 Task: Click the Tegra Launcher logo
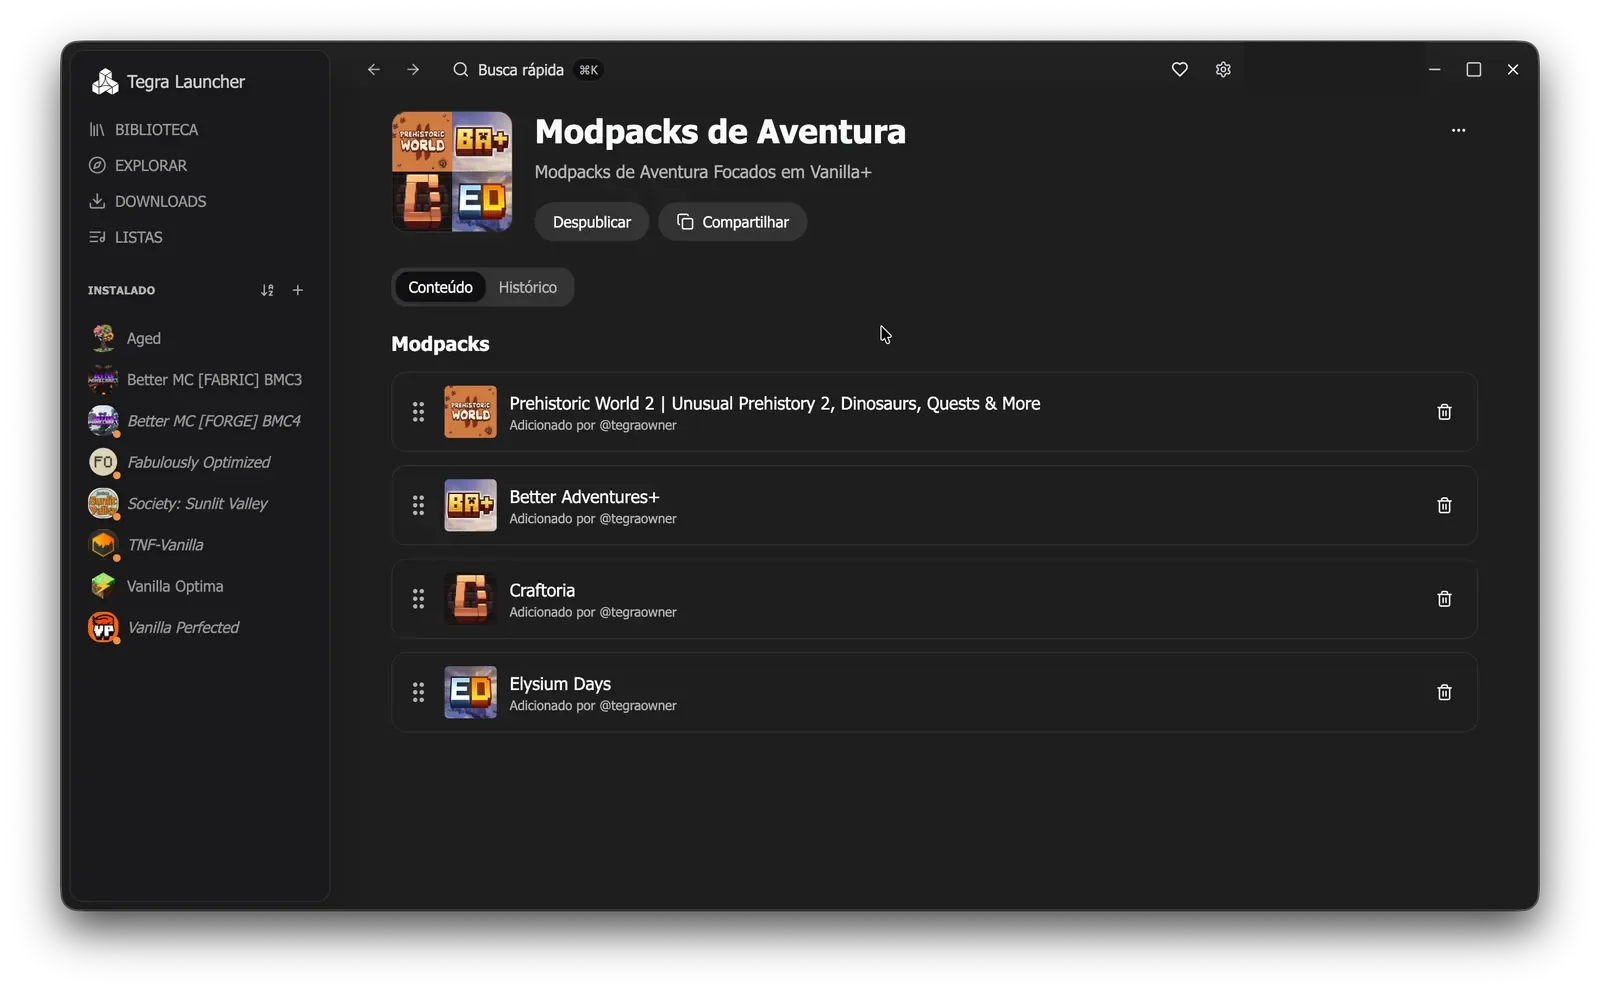pos(104,82)
